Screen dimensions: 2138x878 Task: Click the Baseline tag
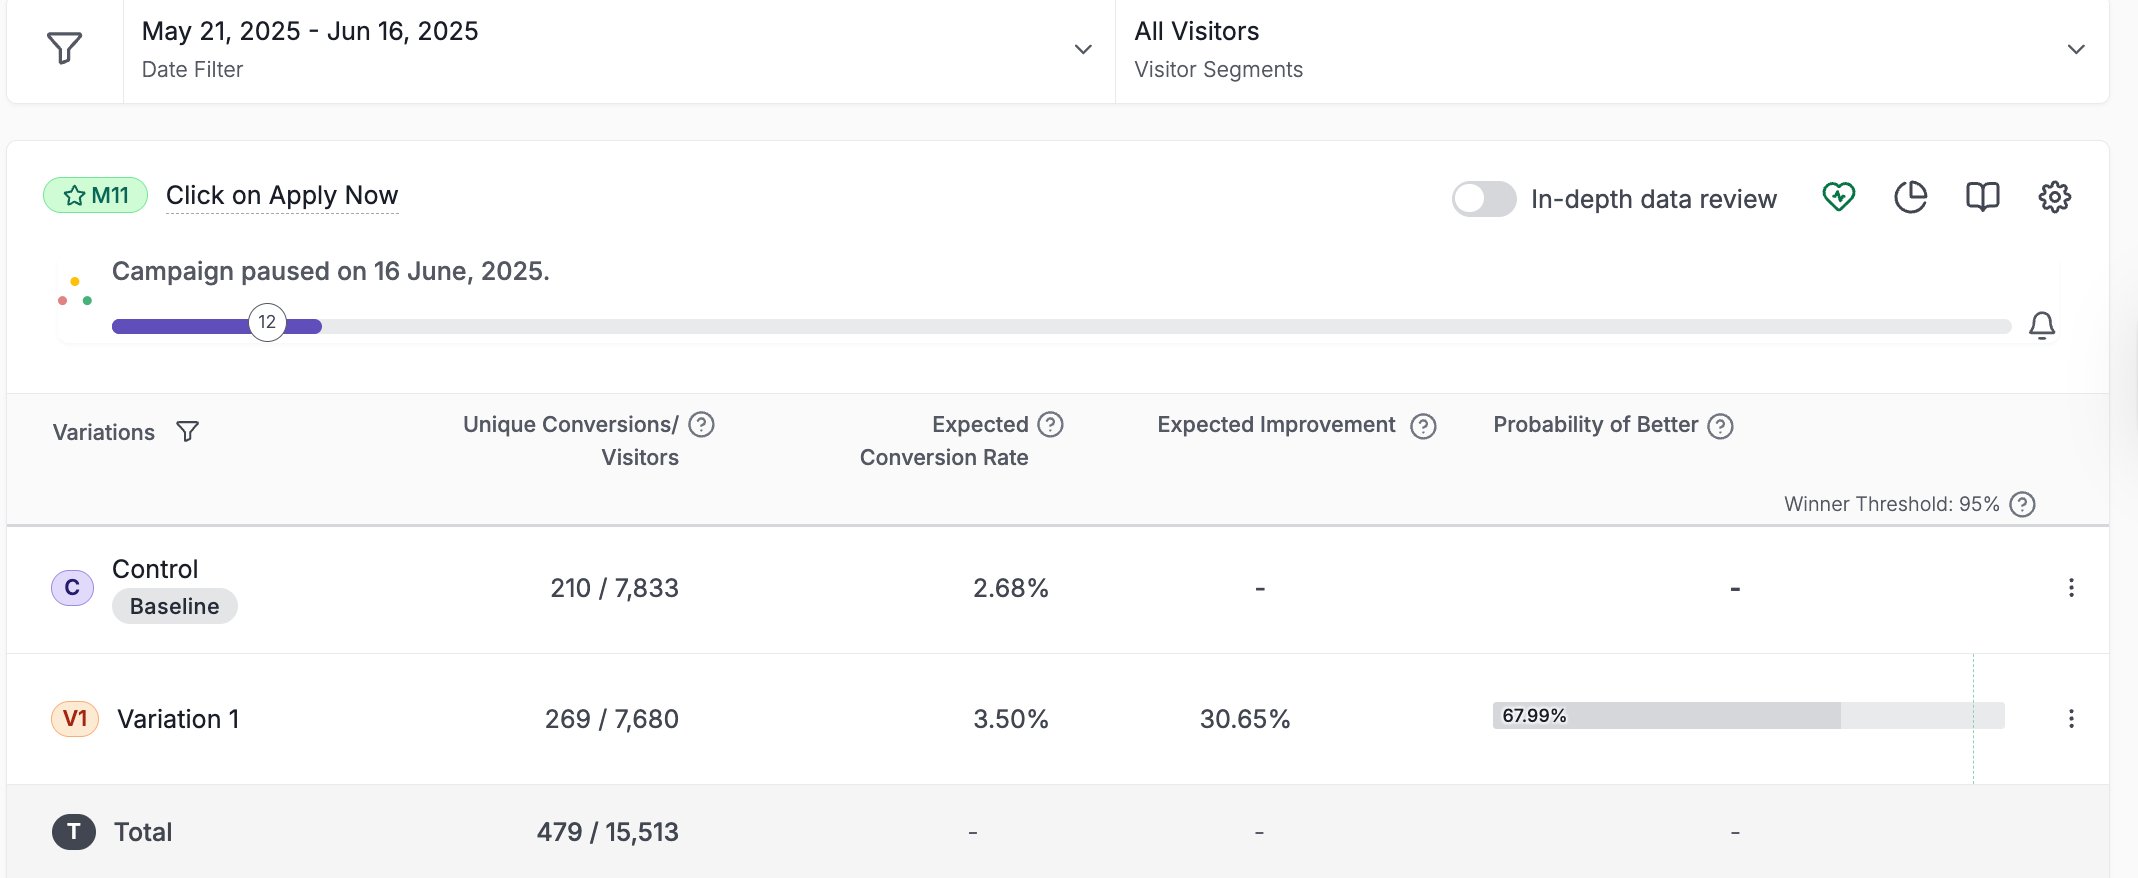tap(174, 606)
